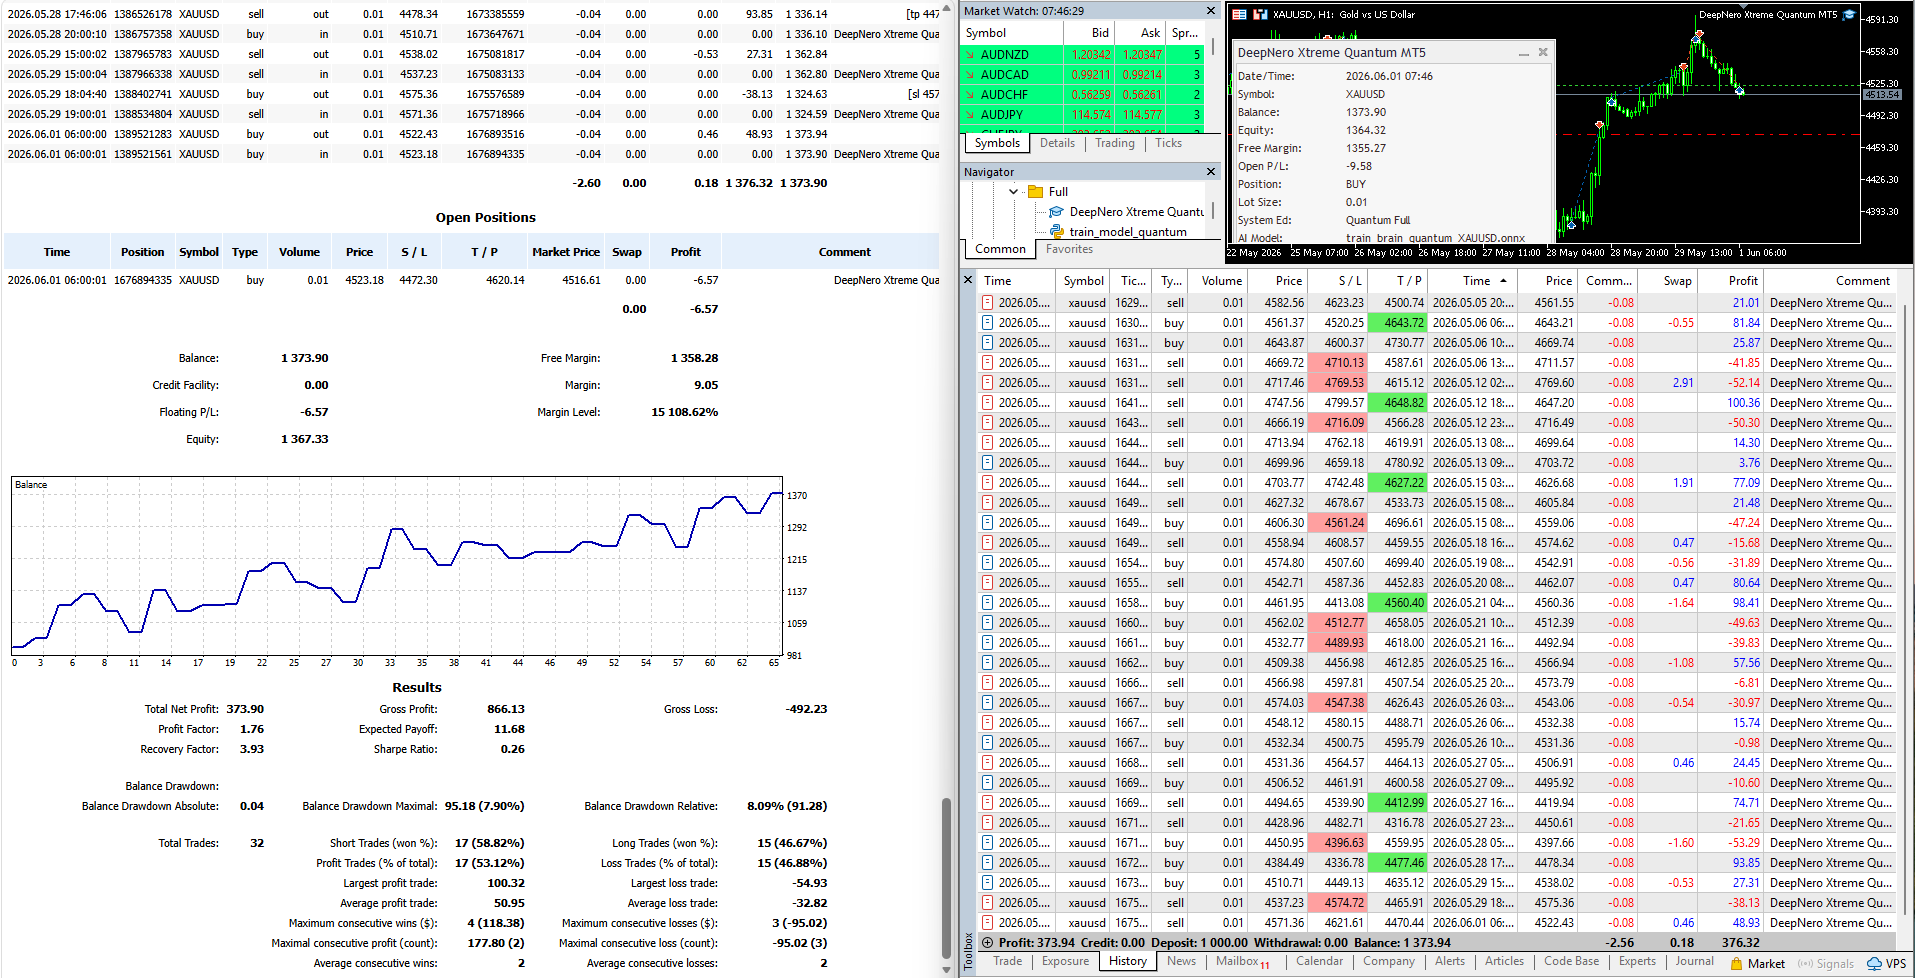This screenshot has height=978, width=1915.
Task: Close the Navigator panel
Action: click(1211, 172)
